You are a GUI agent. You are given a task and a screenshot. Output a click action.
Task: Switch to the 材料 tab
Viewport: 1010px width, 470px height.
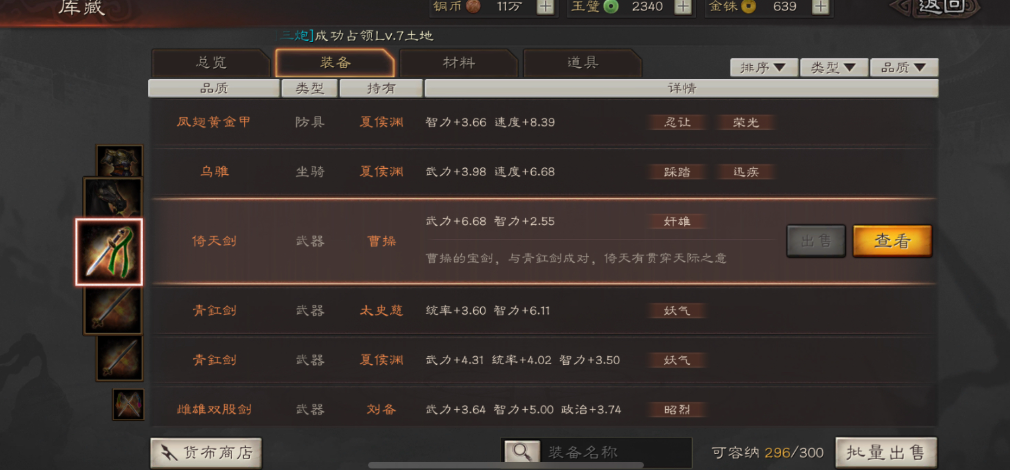click(x=459, y=63)
